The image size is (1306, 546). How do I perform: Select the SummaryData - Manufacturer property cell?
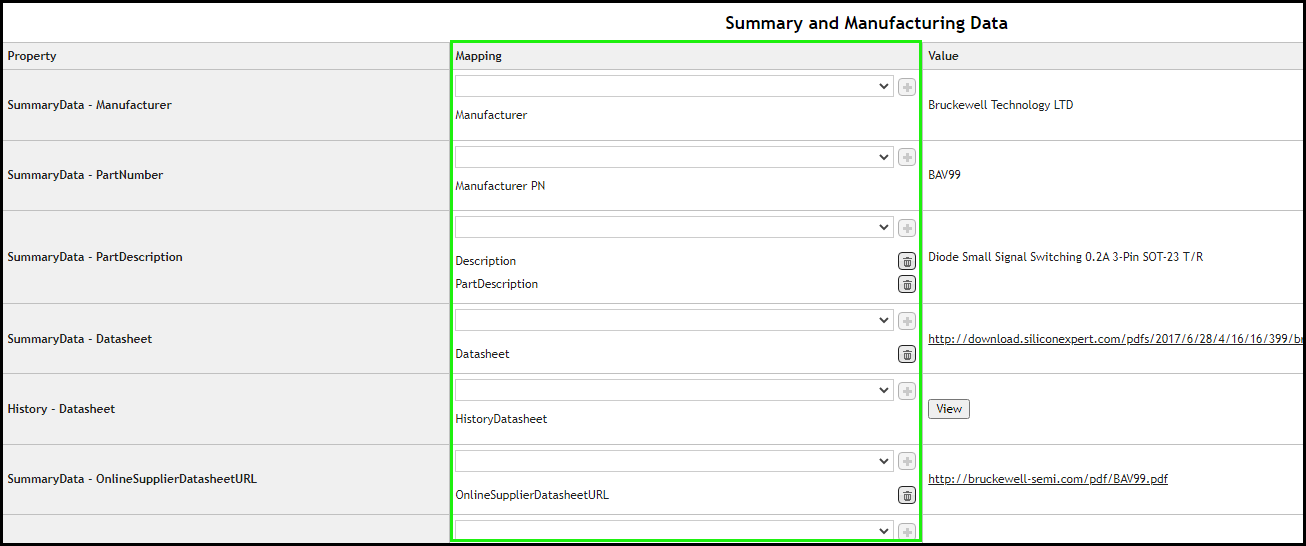tap(225, 105)
